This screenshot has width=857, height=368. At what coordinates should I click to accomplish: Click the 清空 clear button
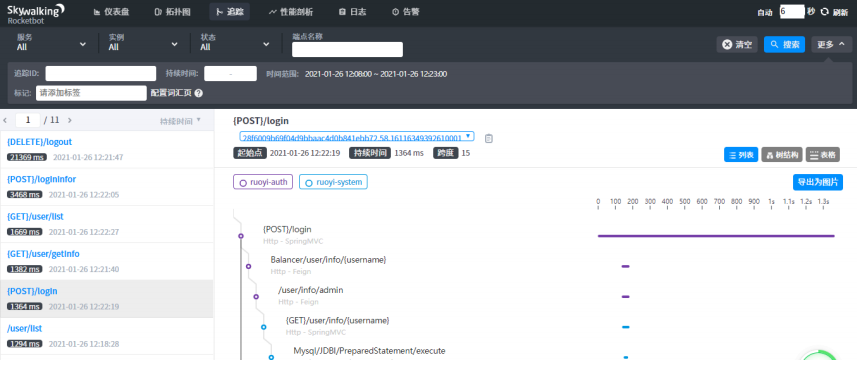click(x=737, y=44)
